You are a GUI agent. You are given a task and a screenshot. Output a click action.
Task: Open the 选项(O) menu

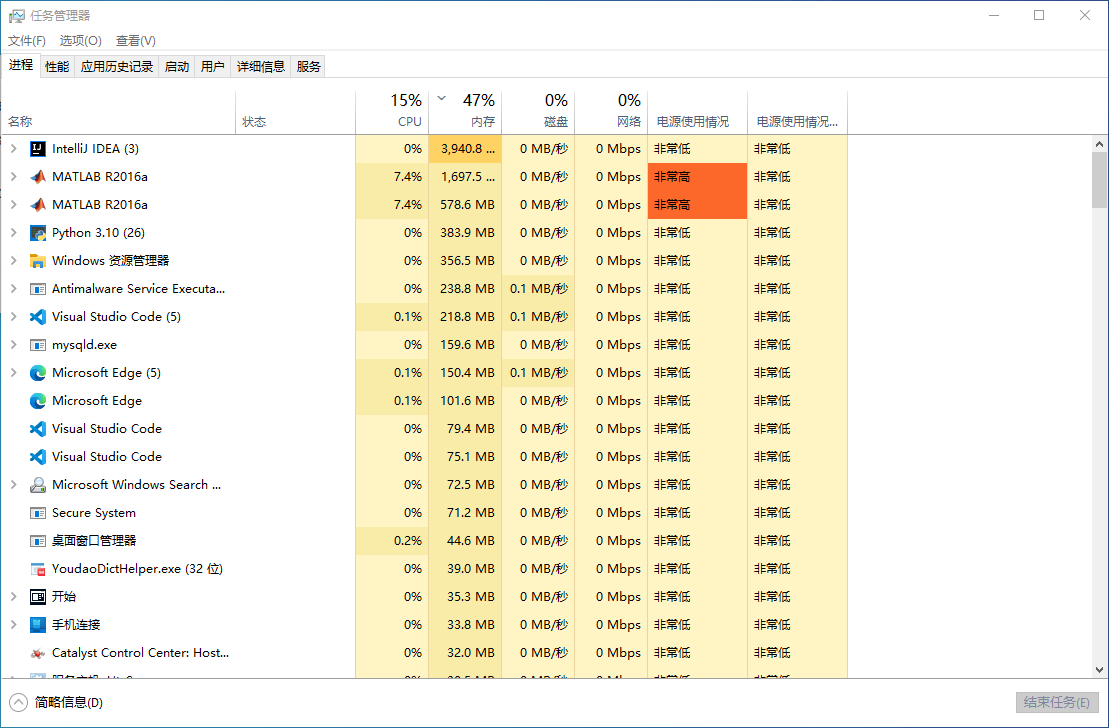81,41
